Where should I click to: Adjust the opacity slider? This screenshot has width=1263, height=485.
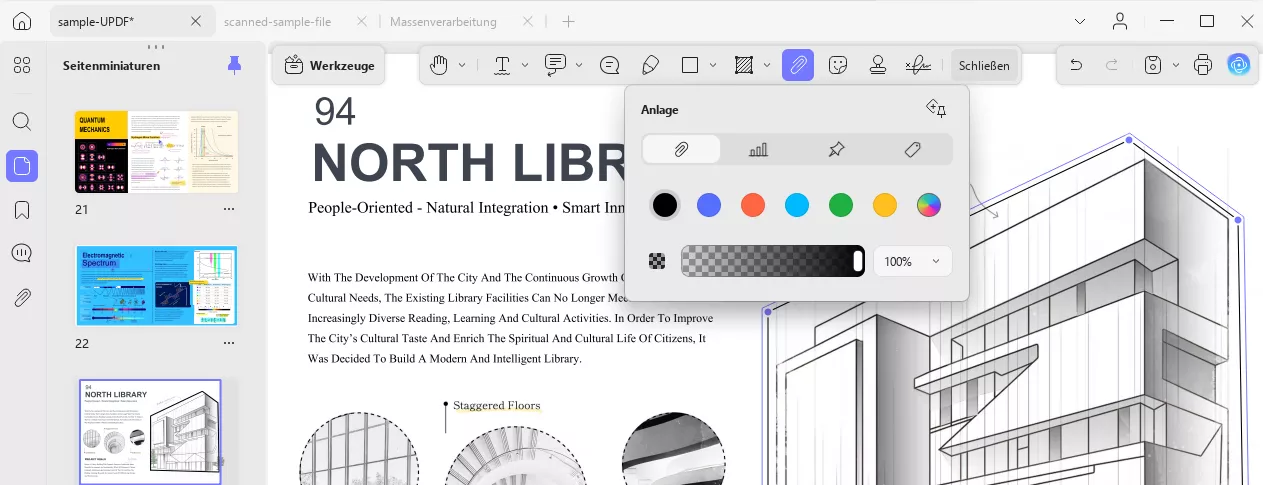(x=773, y=261)
